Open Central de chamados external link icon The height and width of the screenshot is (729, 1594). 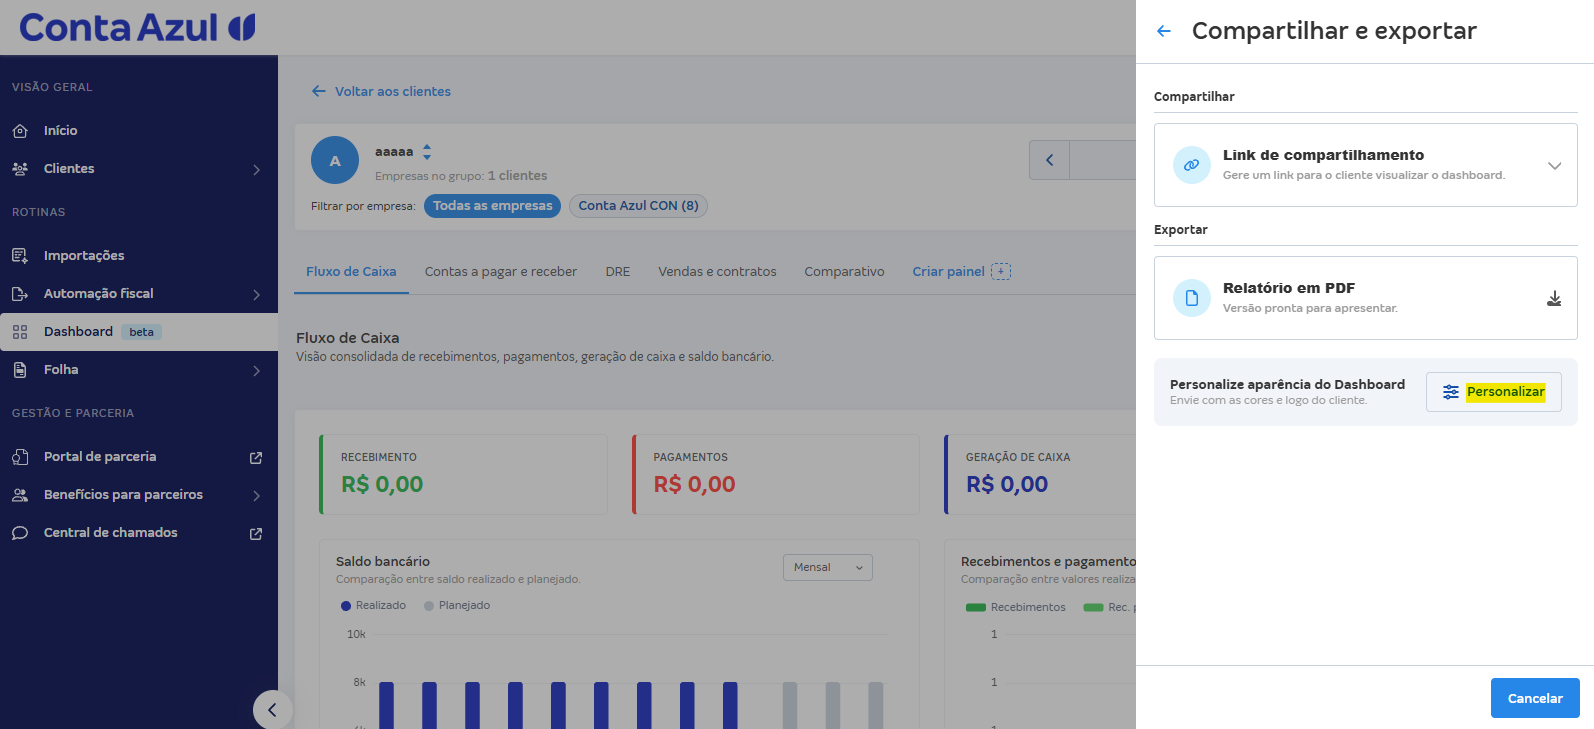(x=256, y=534)
